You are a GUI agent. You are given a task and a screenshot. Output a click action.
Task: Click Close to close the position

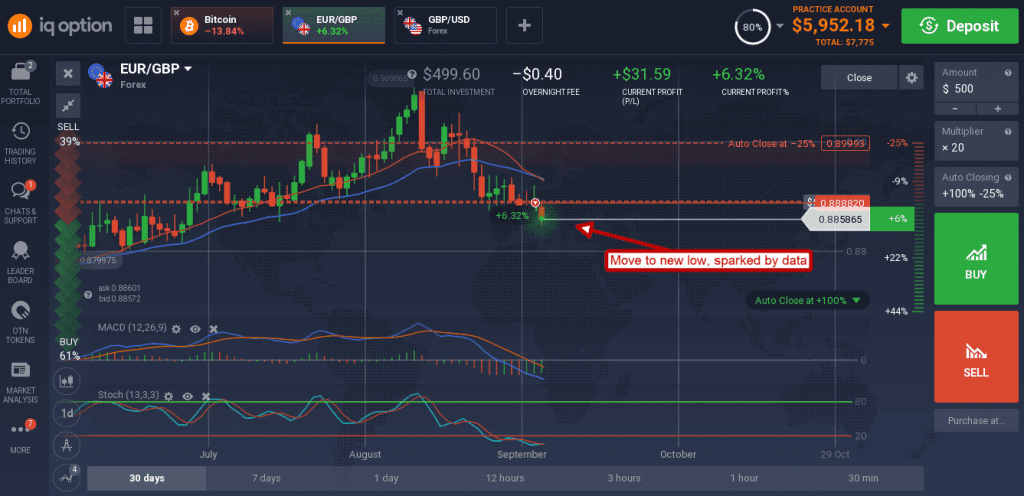(x=859, y=78)
